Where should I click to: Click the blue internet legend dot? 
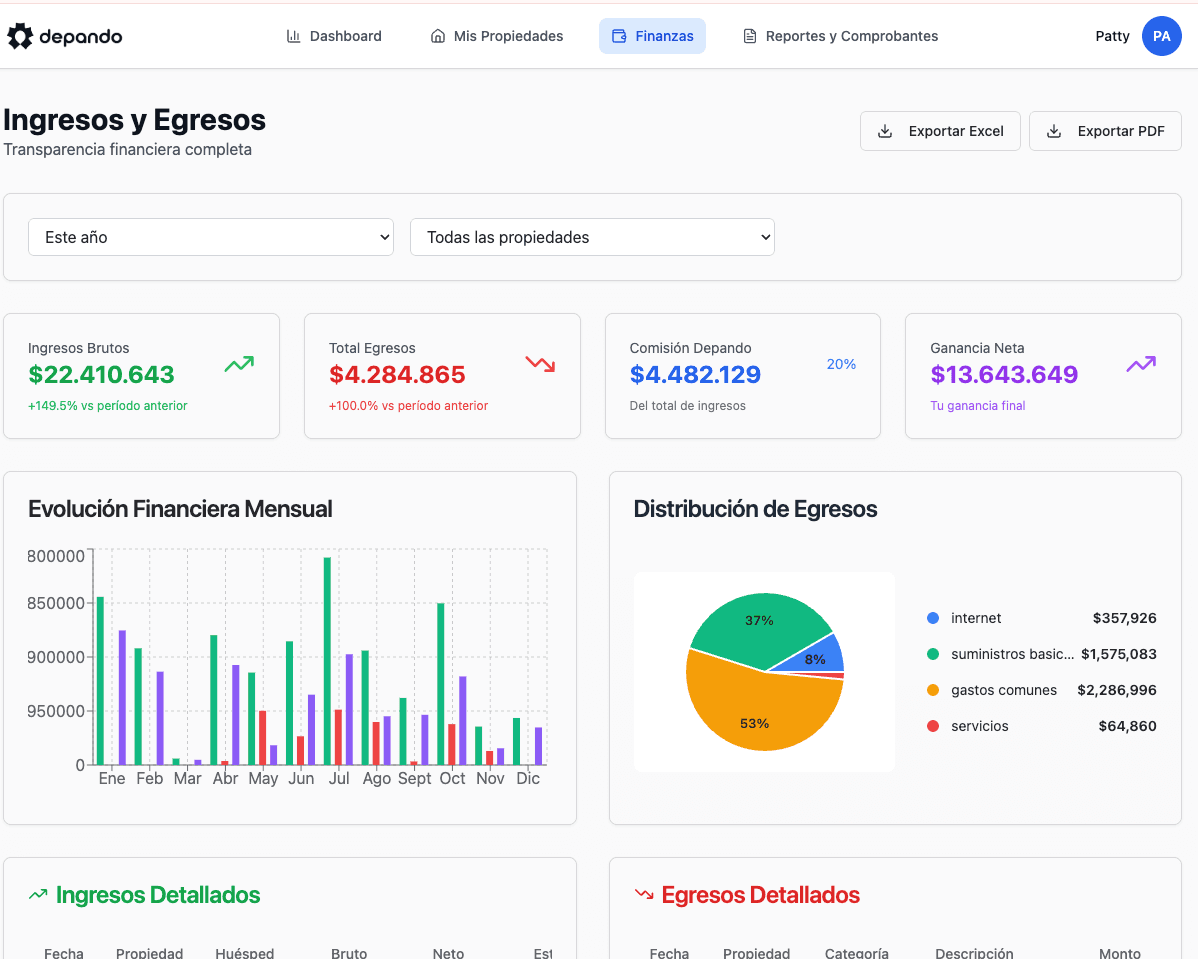[933, 618]
